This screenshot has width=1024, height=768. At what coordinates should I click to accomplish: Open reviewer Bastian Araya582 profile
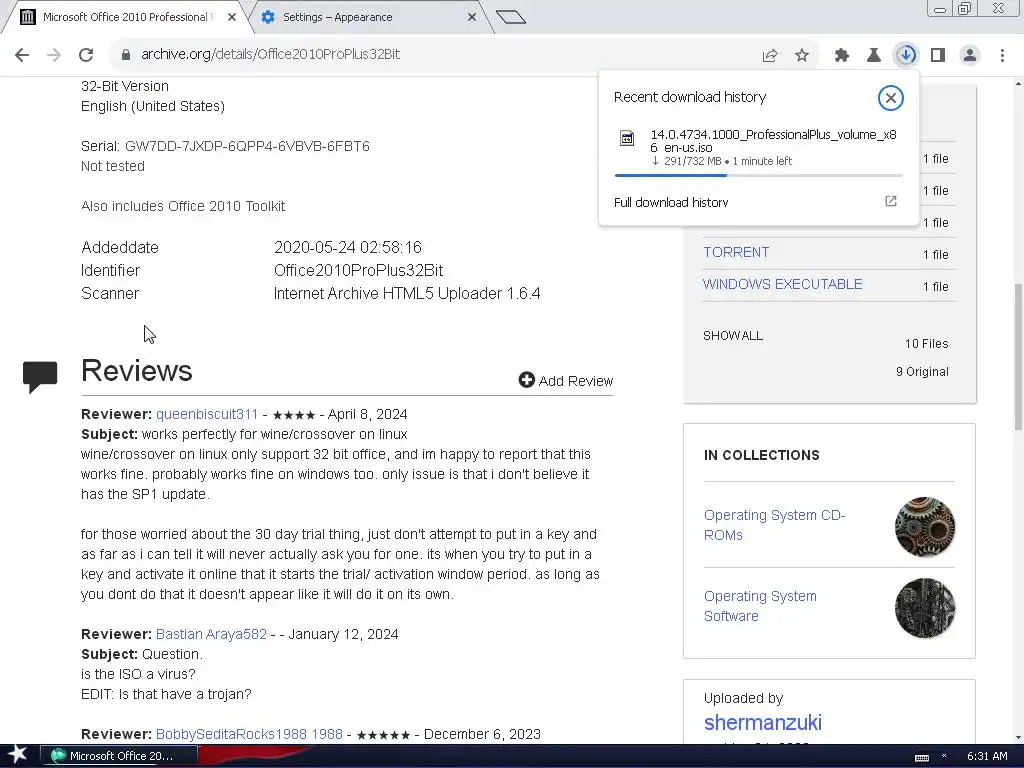pos(211,635)
